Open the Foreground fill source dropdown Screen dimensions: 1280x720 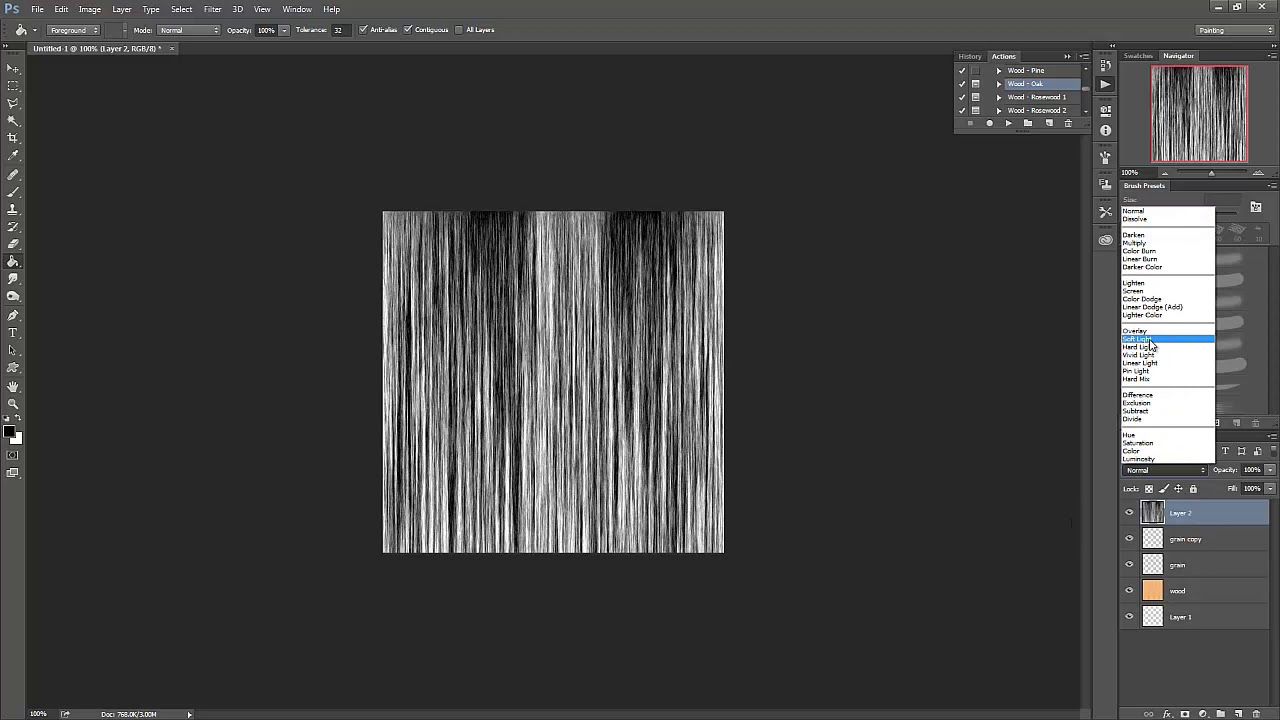pos(73,30)
